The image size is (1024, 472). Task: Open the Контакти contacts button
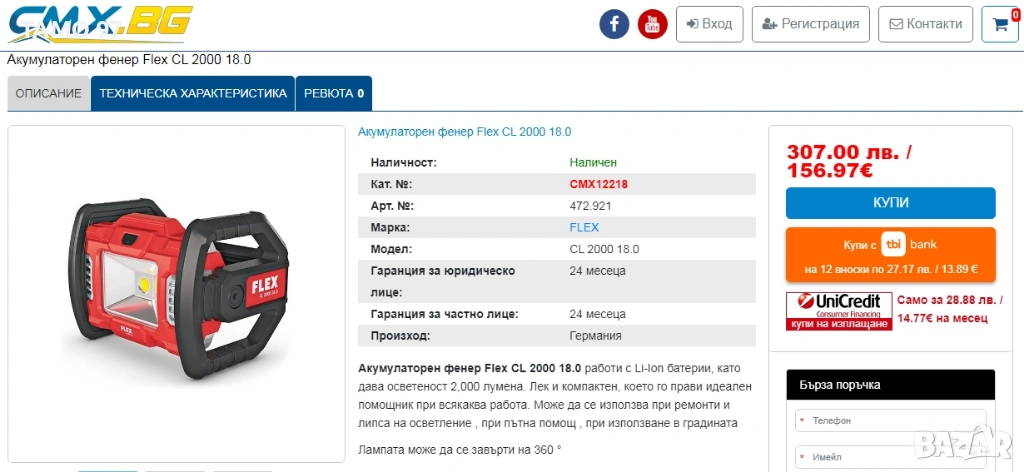925,24
